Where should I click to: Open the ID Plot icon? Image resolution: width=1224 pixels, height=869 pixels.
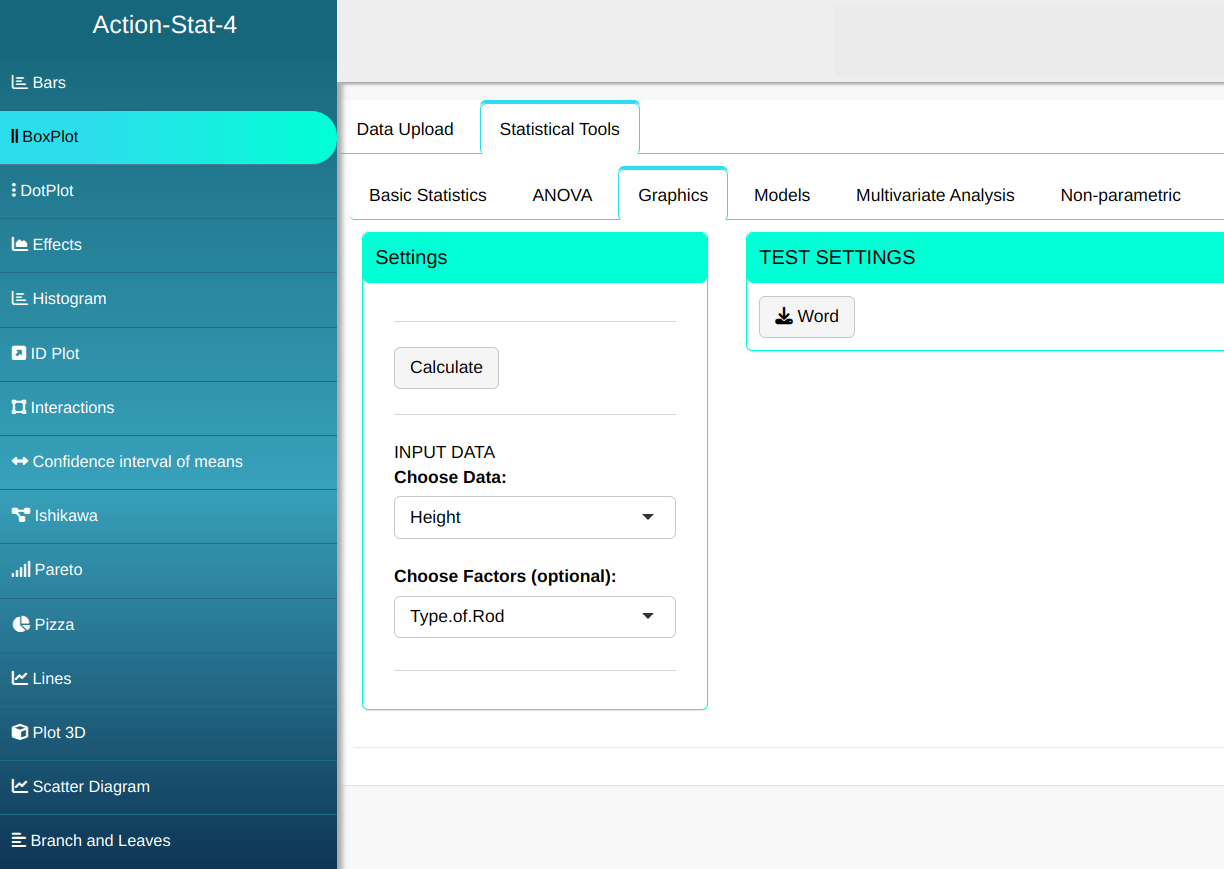pyautogui.click(x=18, y=354)
